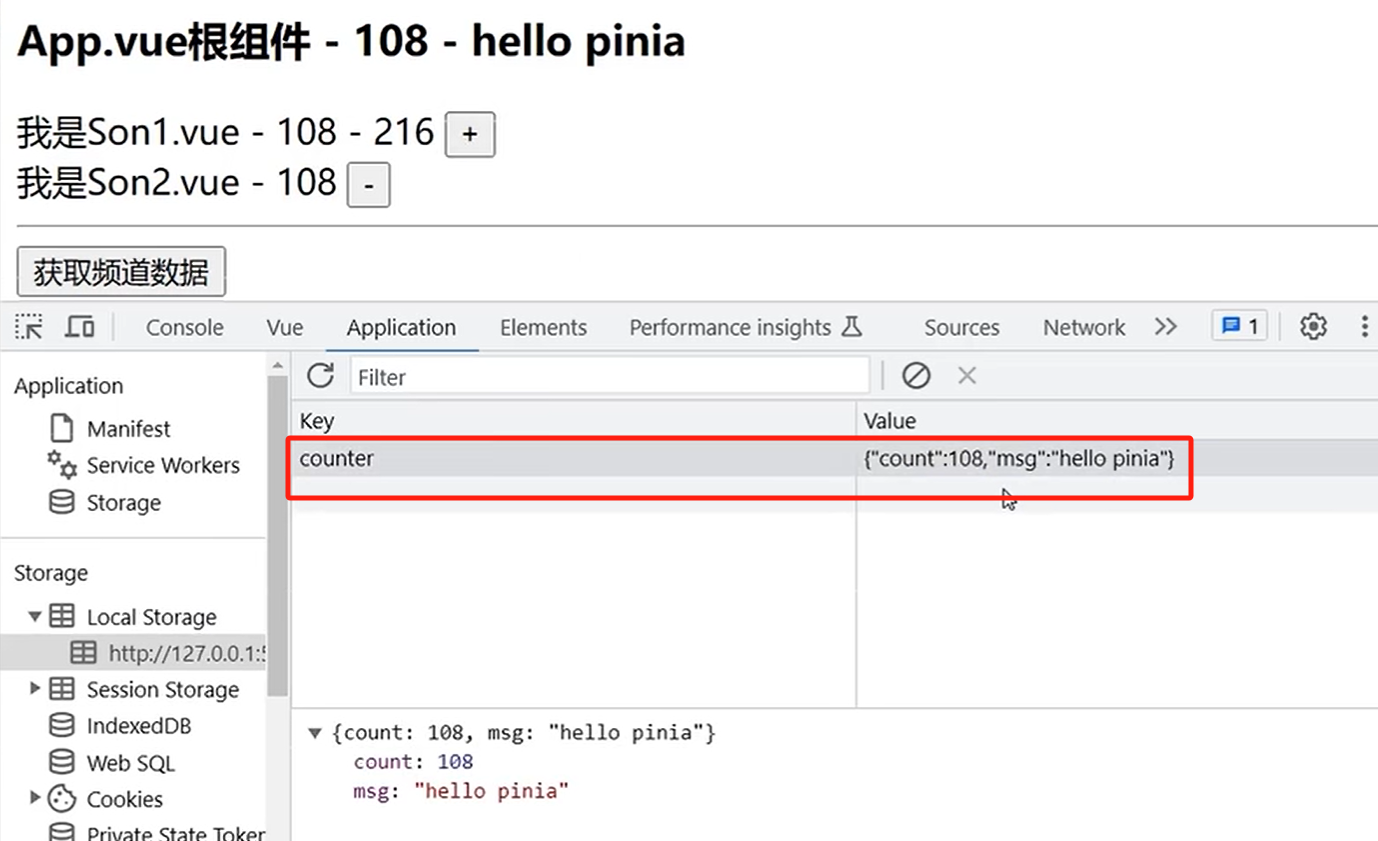
Task: Toggle the device toolbar icon
Action: (80, 327)
